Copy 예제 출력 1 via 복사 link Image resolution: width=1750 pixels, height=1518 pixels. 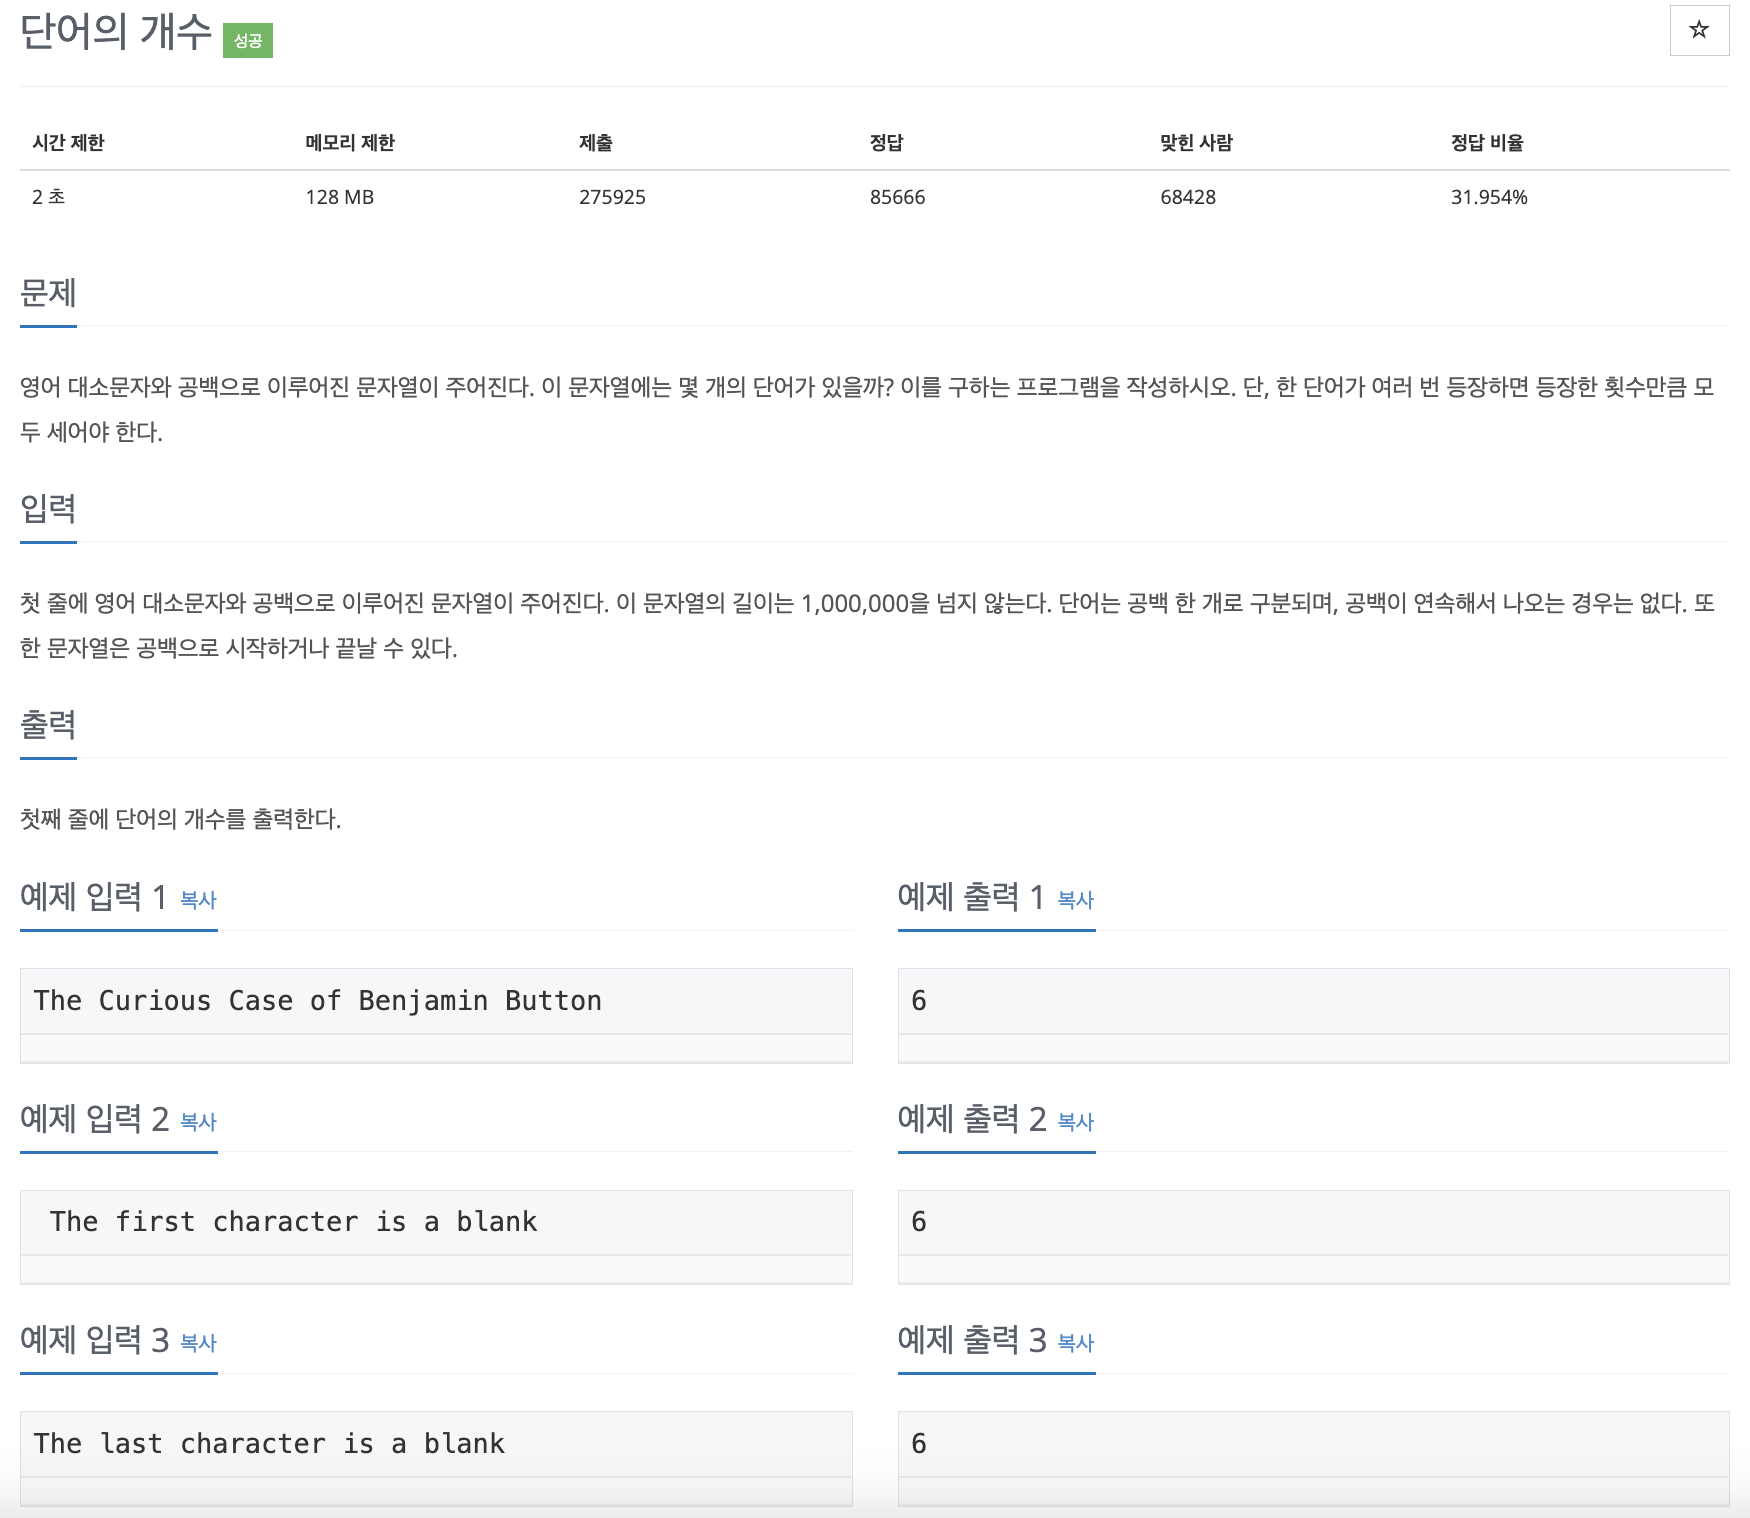[x=1075, y=900]
